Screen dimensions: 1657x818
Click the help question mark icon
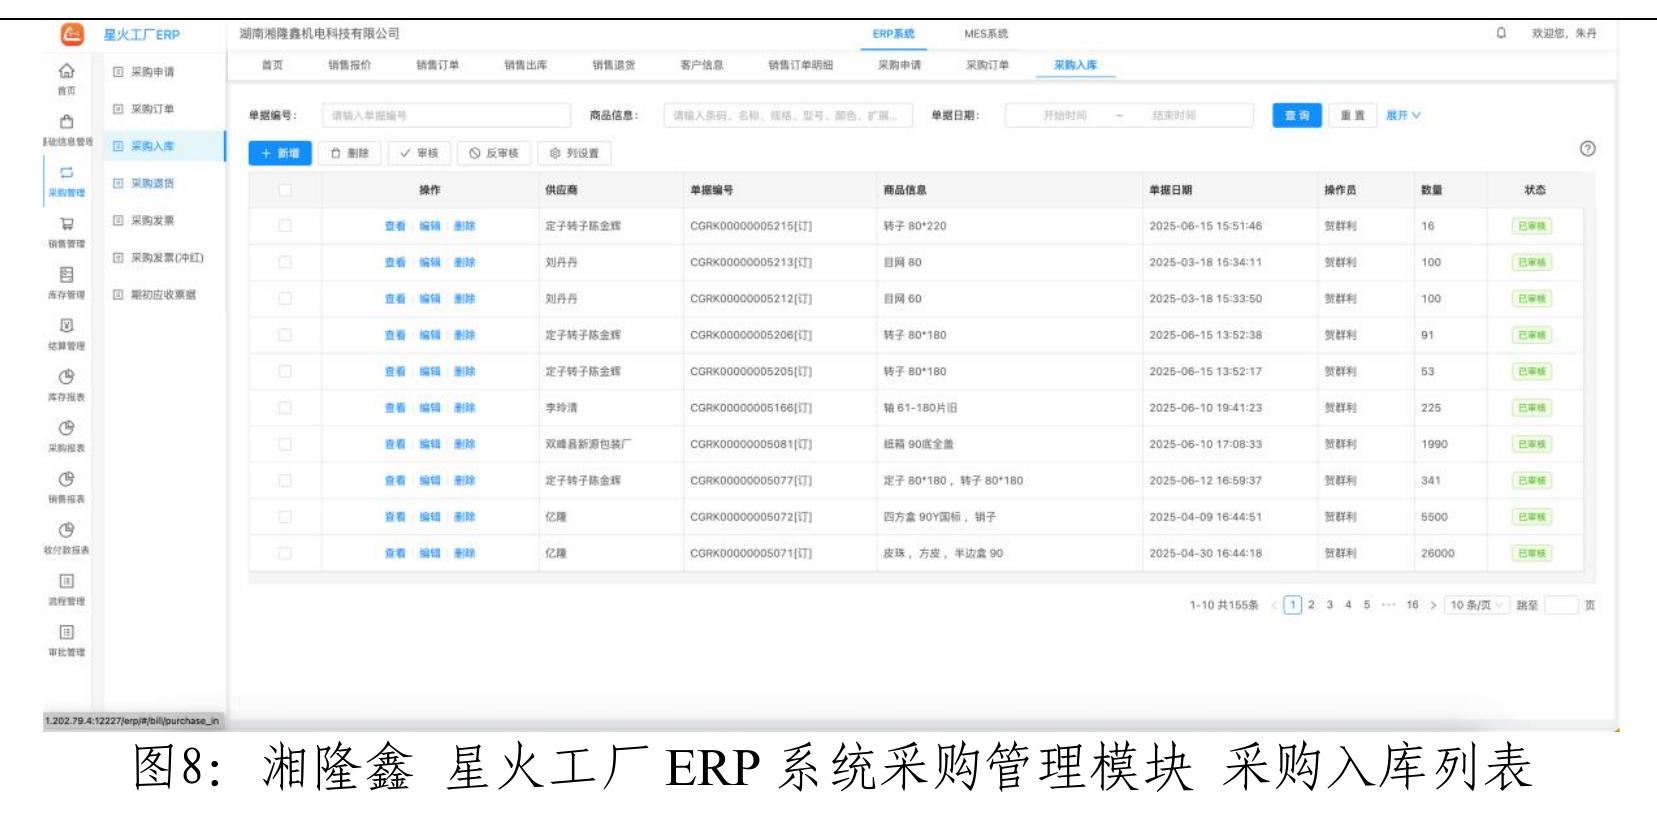[x=1587, y=149]
